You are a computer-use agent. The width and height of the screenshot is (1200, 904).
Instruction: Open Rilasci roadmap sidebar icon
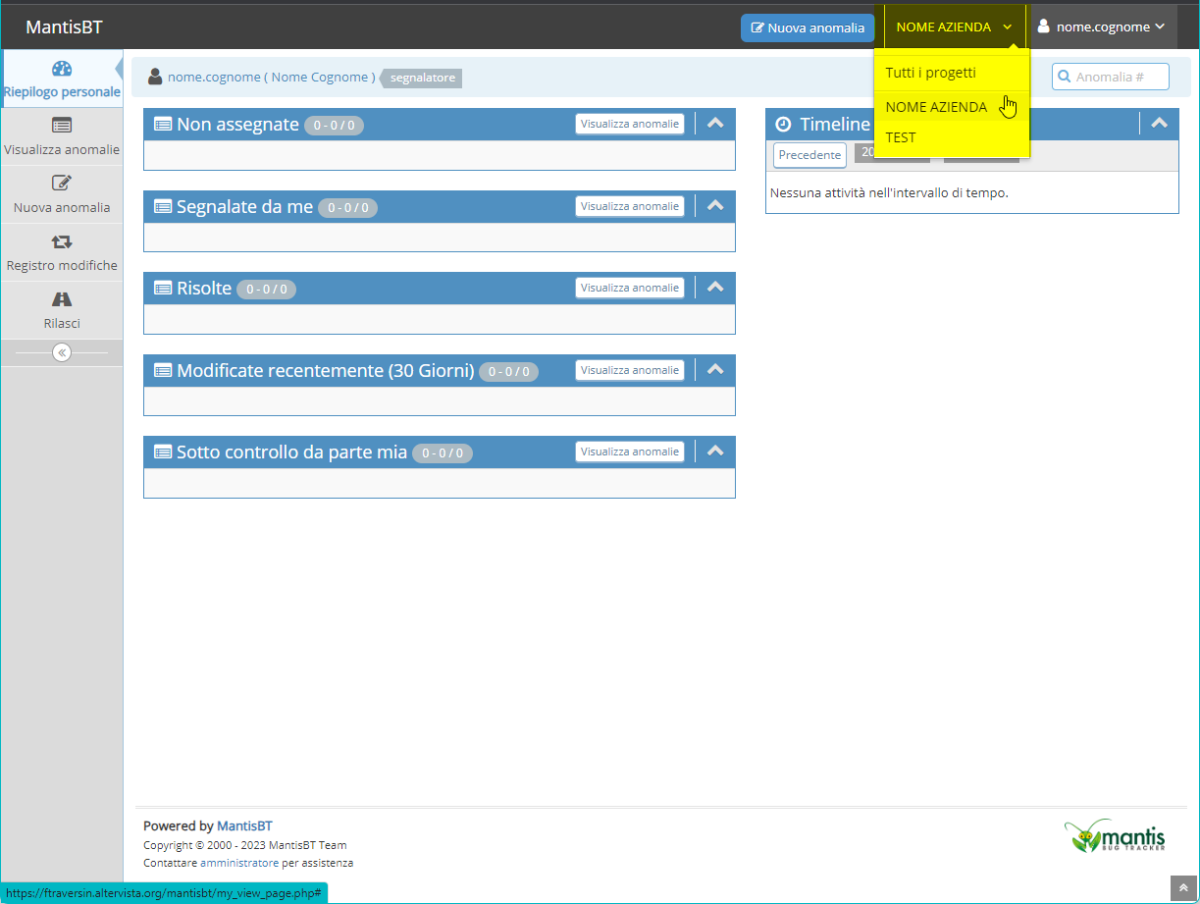61,300
